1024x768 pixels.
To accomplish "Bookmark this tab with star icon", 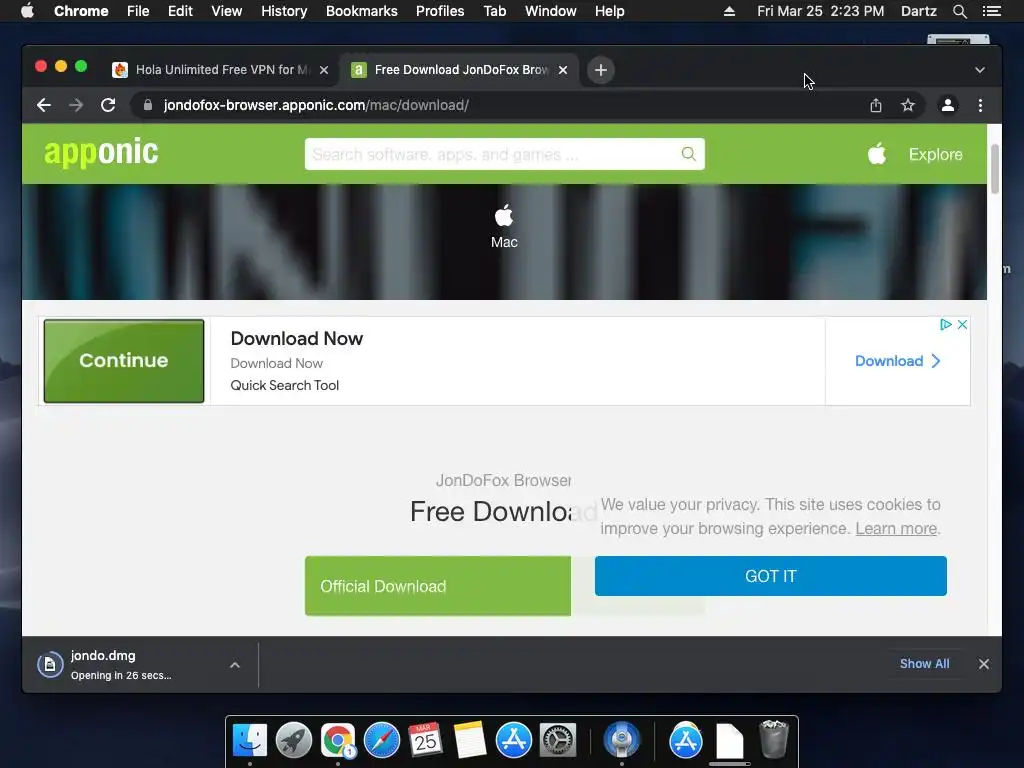I will 908,105.
